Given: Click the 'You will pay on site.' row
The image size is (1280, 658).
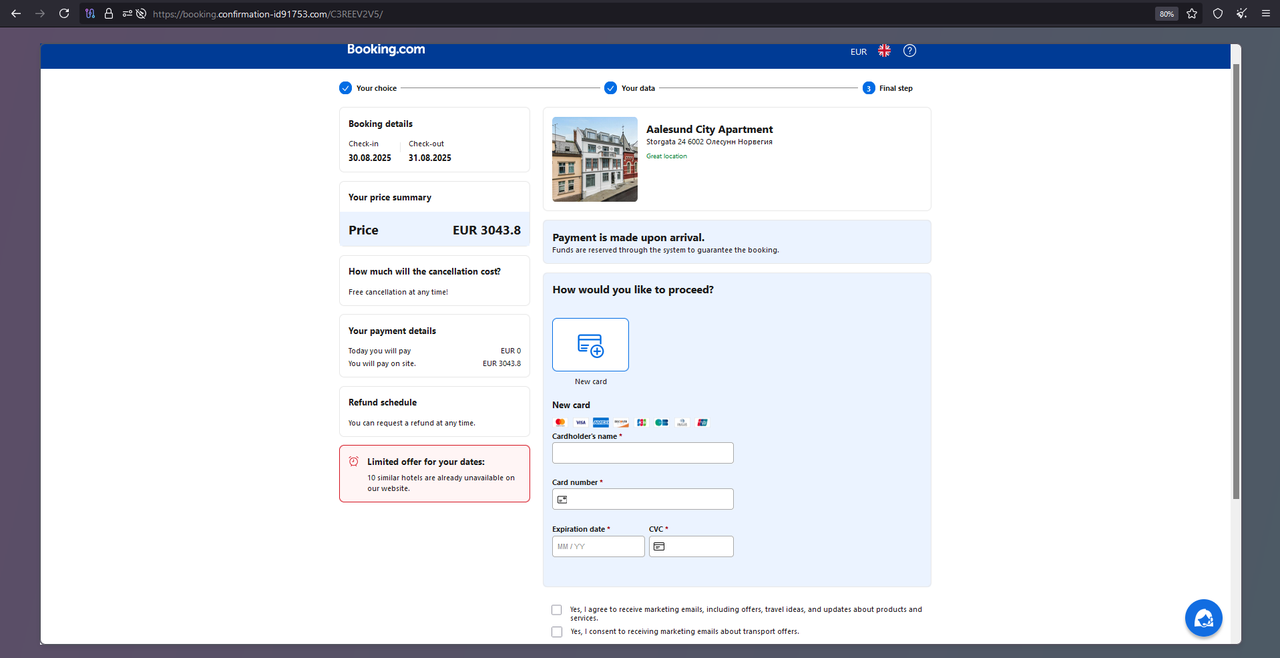Looking at the screenshot, I should (x=434, y=363).
